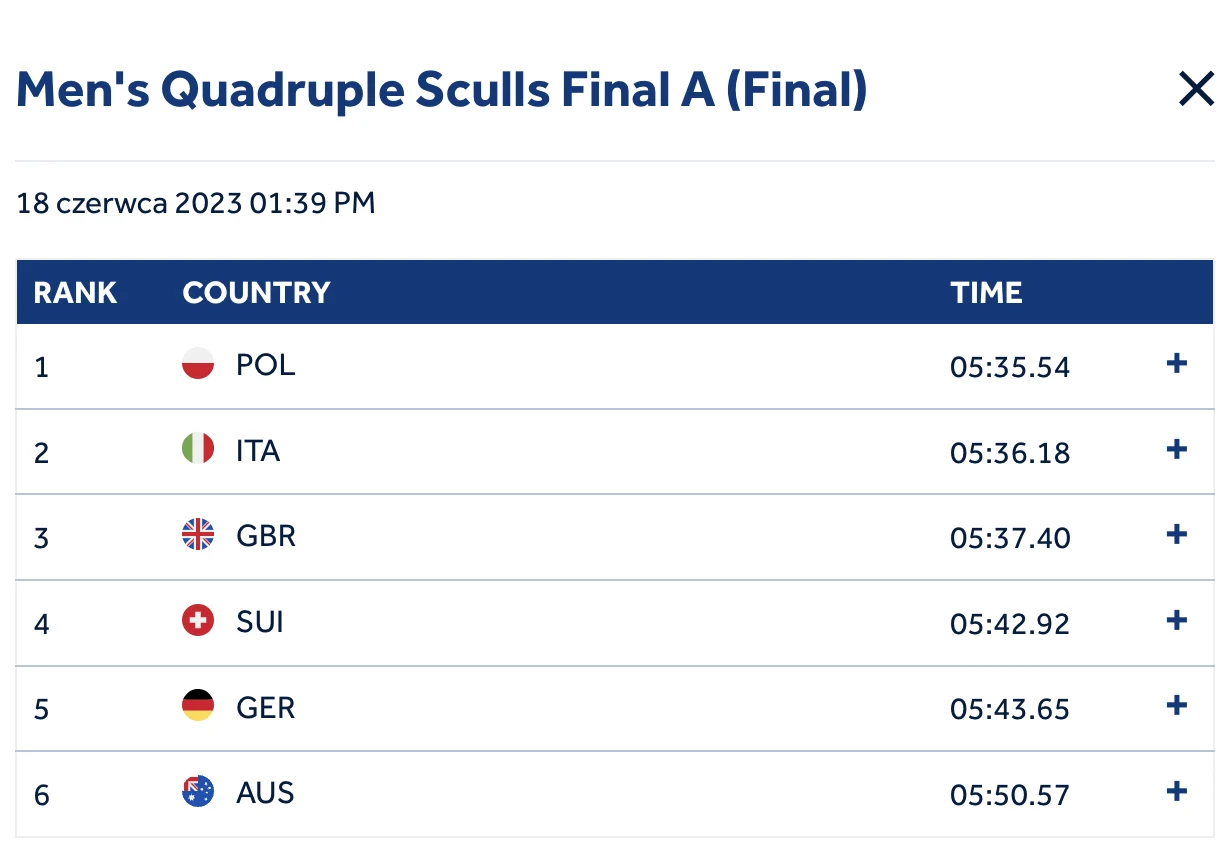Click the dialog title heading text

pos(441,91)
